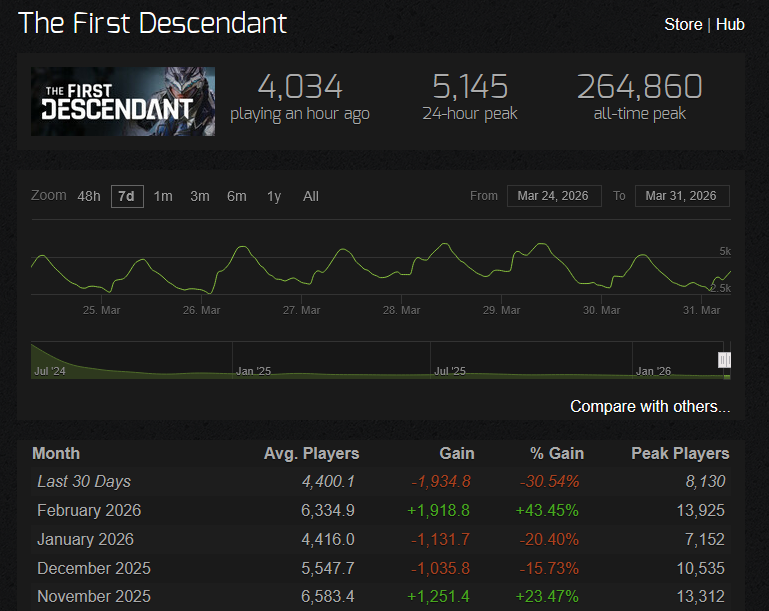Click Compare with others link

click(650, 407)
